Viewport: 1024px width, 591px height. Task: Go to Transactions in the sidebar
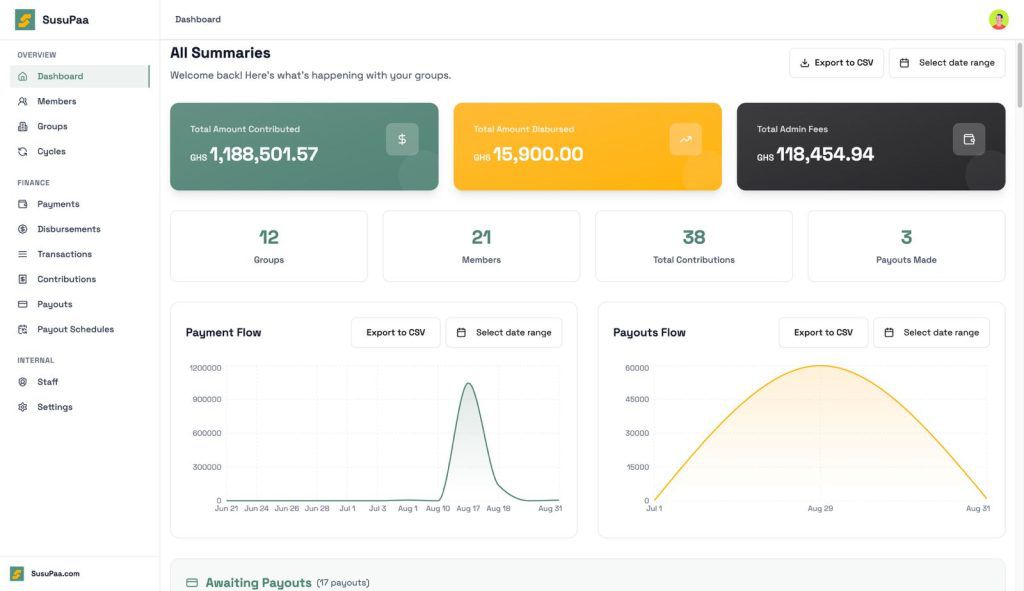(x=64, y=254)
